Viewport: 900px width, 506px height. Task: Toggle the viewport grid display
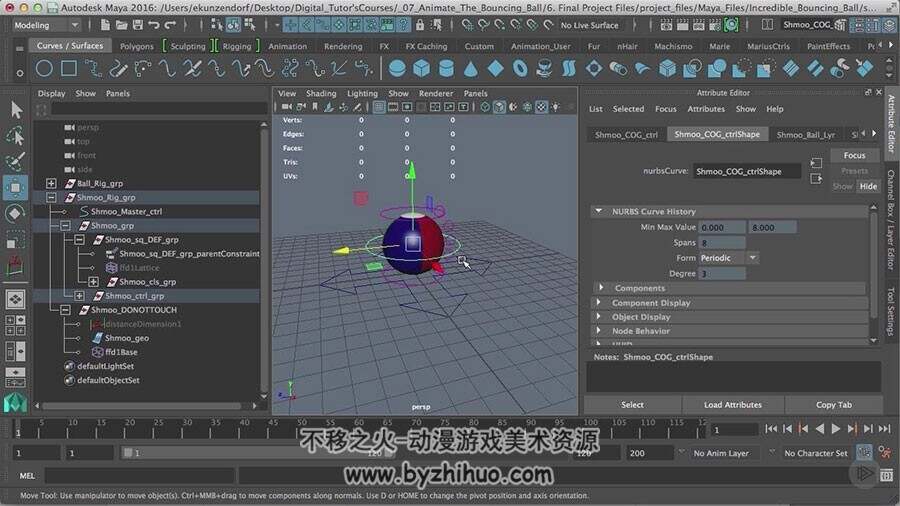[379, 107]
